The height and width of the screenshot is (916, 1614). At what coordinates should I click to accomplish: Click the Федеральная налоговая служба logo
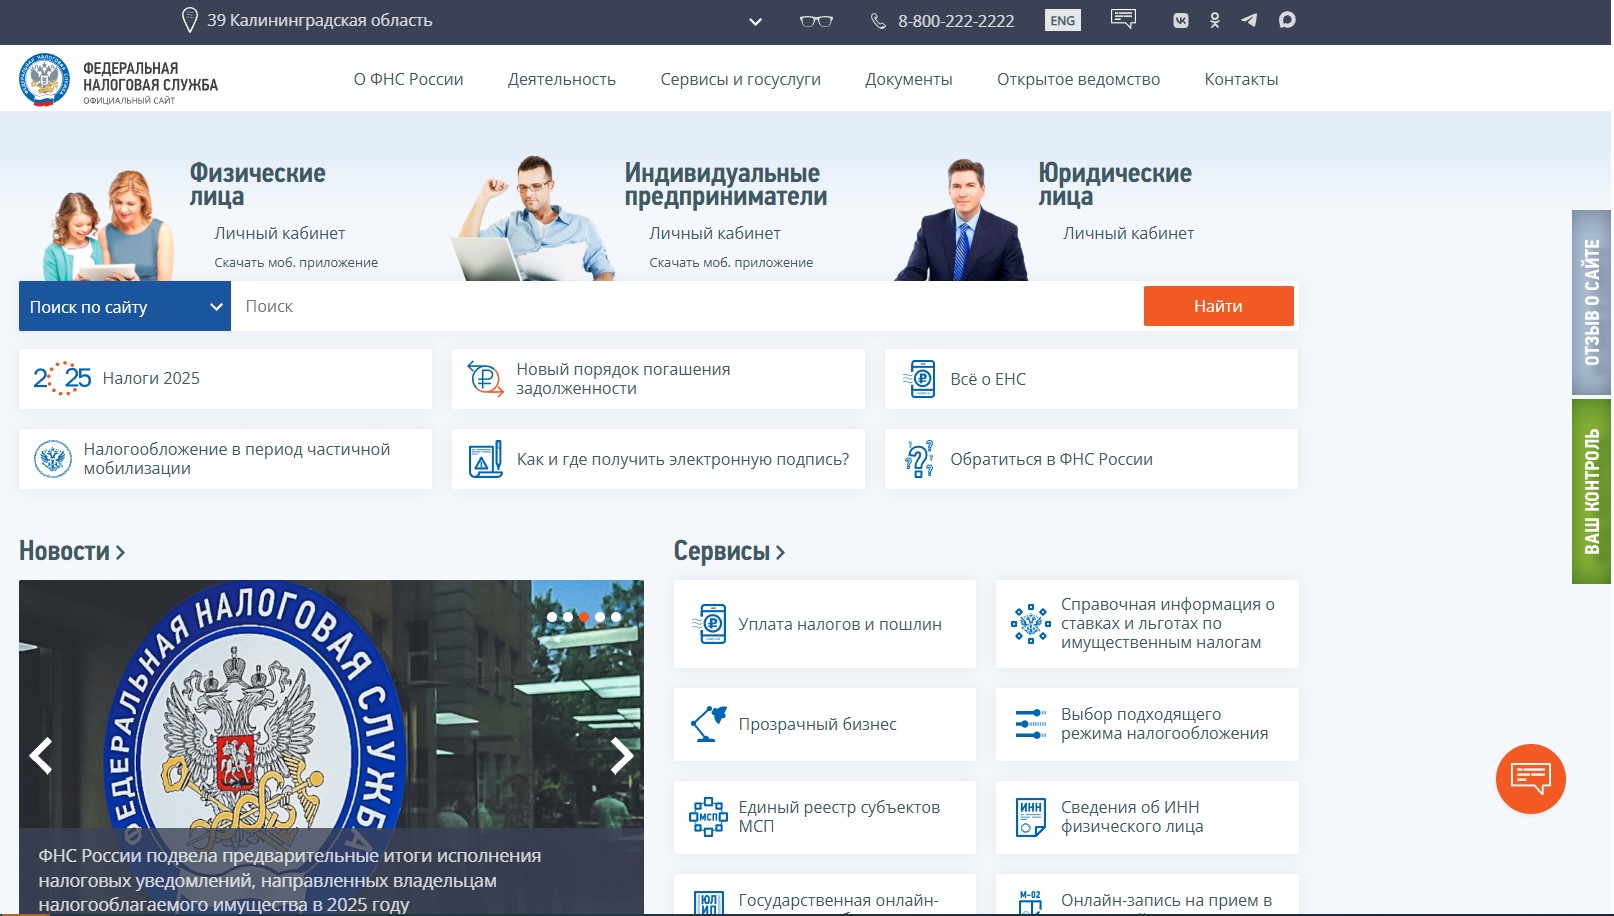pos(118,80)
